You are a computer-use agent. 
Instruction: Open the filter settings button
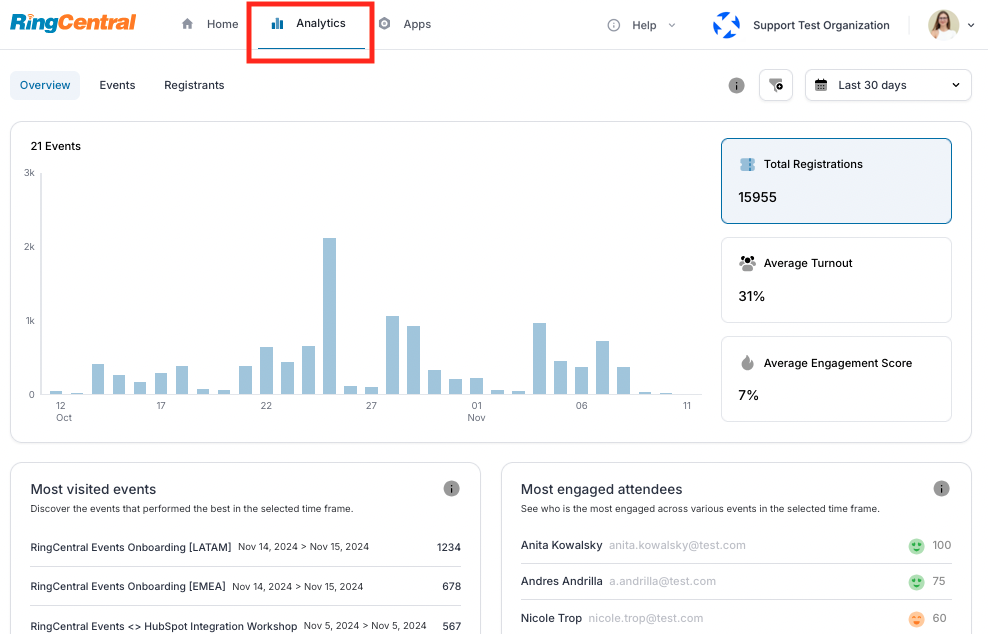click(776, 85)
